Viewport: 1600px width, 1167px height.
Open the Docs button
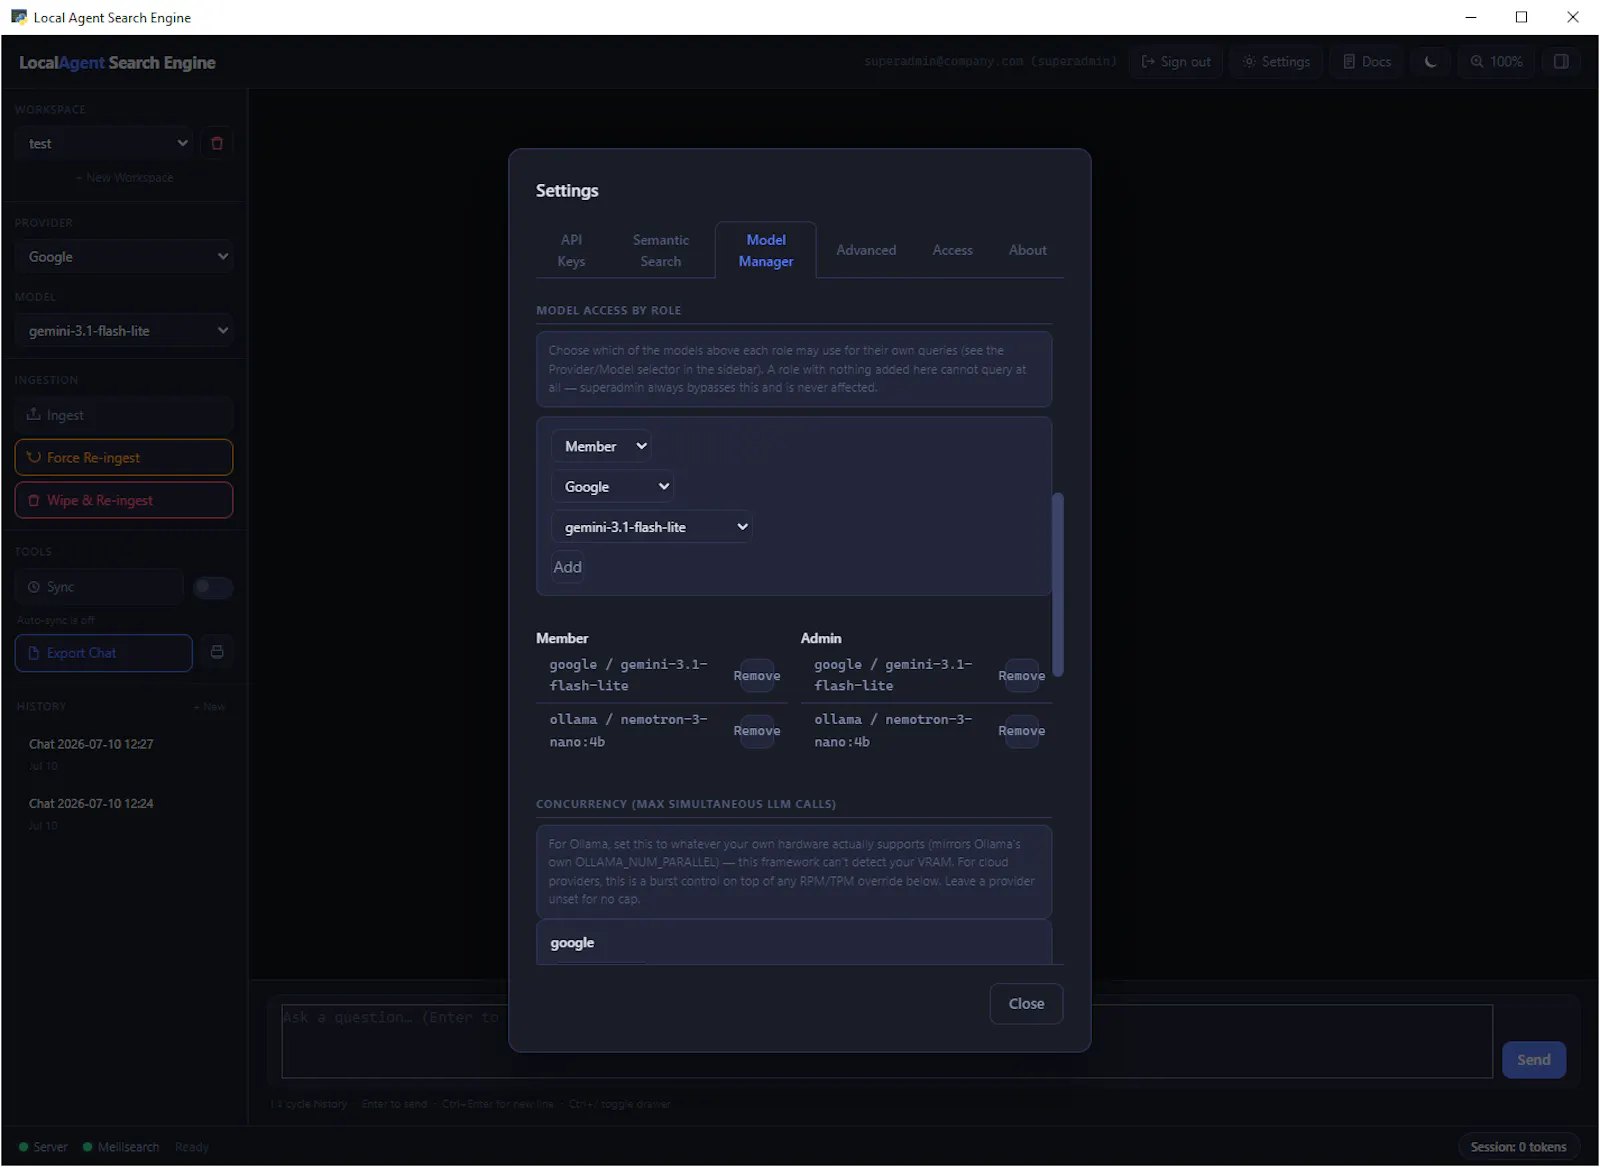[1367, 62]
